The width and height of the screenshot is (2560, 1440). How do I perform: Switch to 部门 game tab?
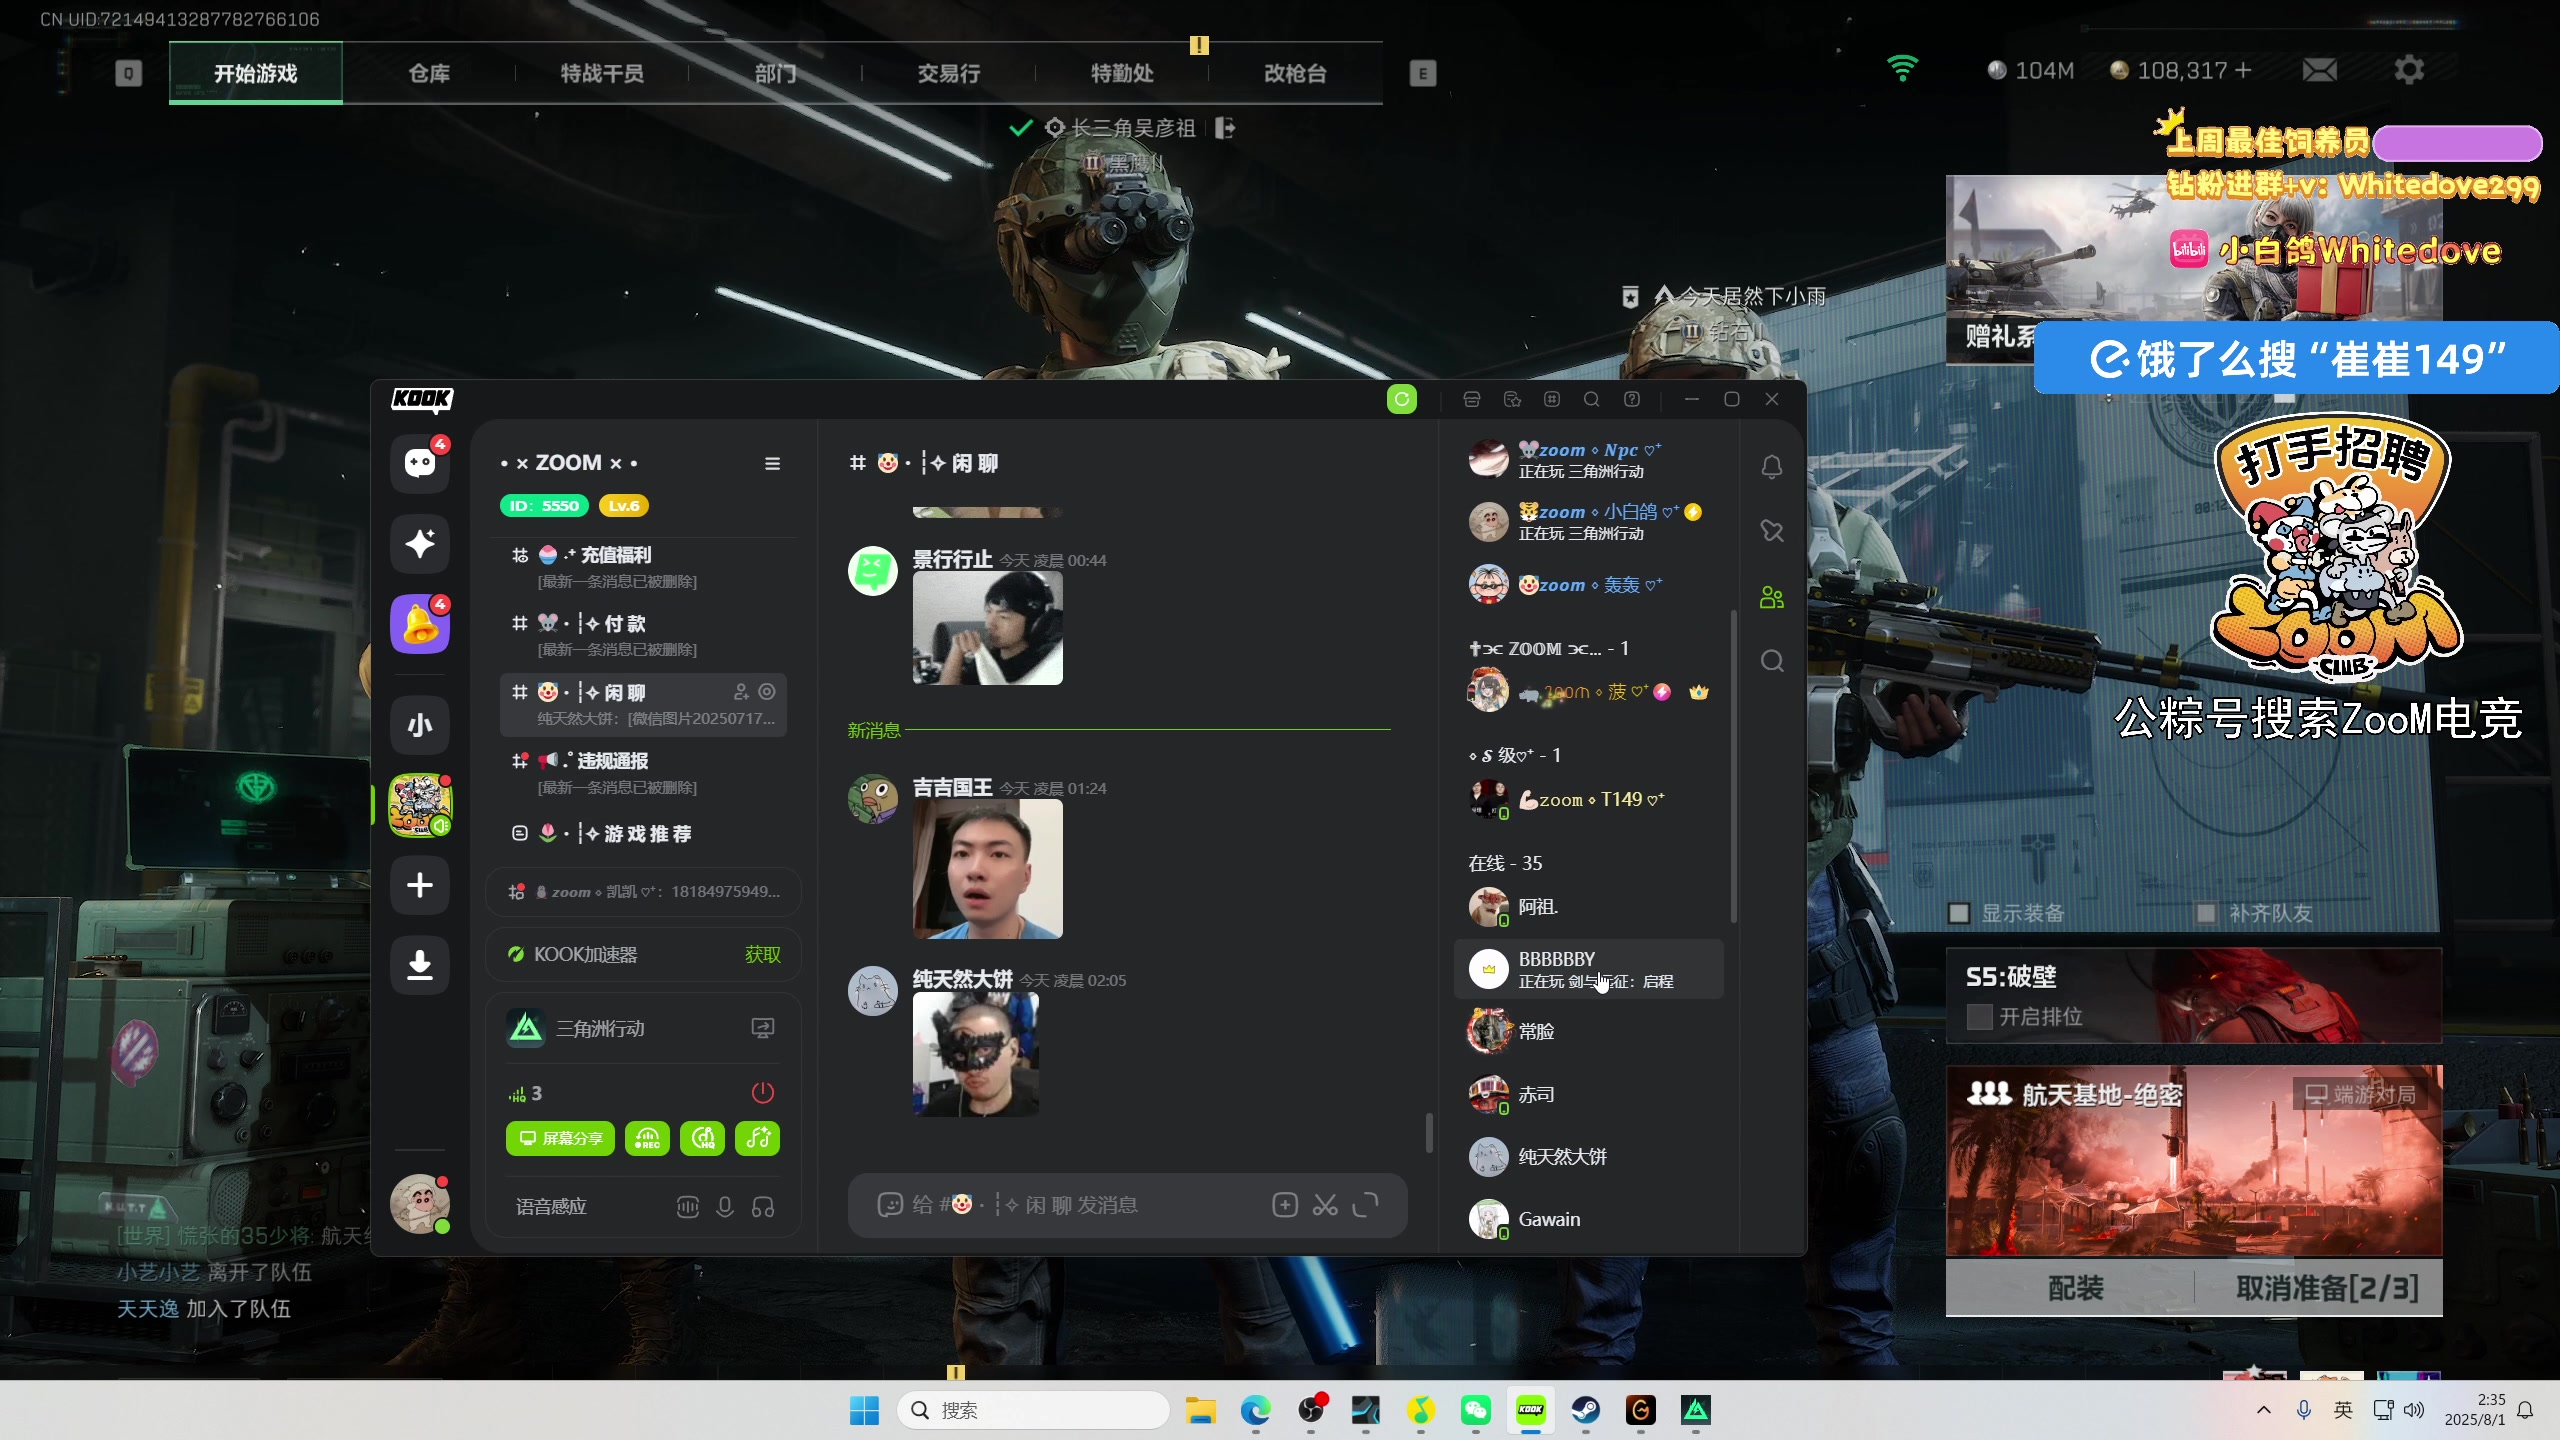[775, 73]
